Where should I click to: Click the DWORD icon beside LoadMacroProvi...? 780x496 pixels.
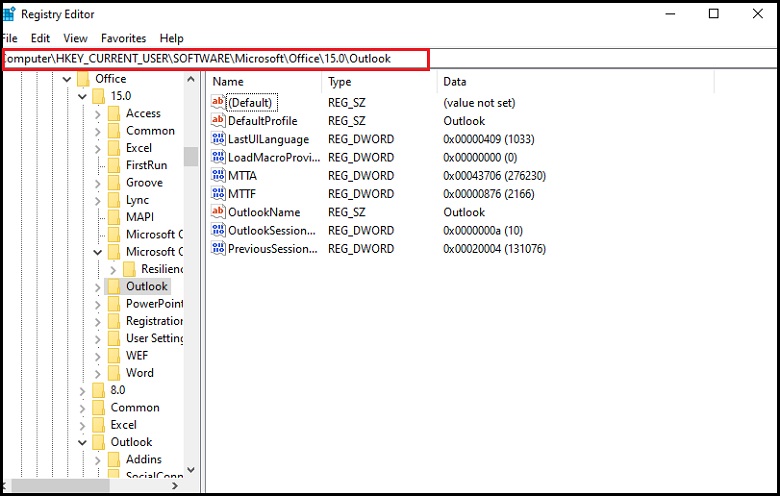click(218, 157)
